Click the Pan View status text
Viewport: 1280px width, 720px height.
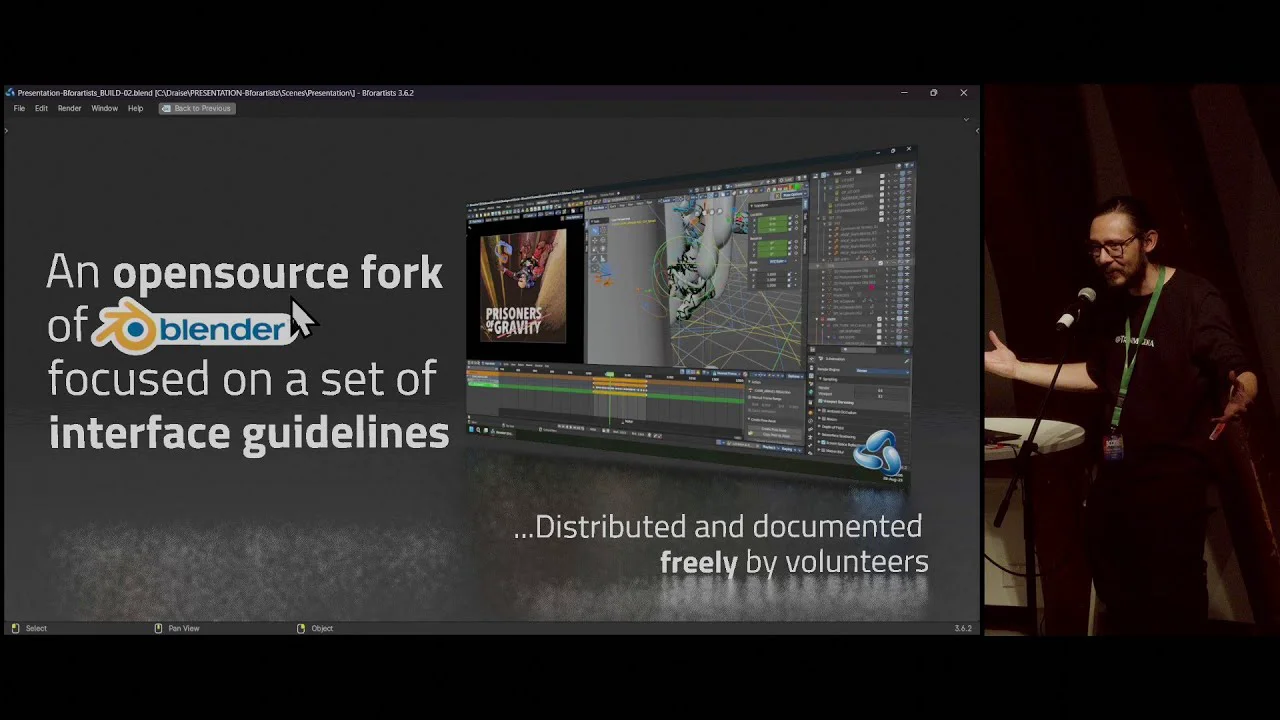pos(184,628)
